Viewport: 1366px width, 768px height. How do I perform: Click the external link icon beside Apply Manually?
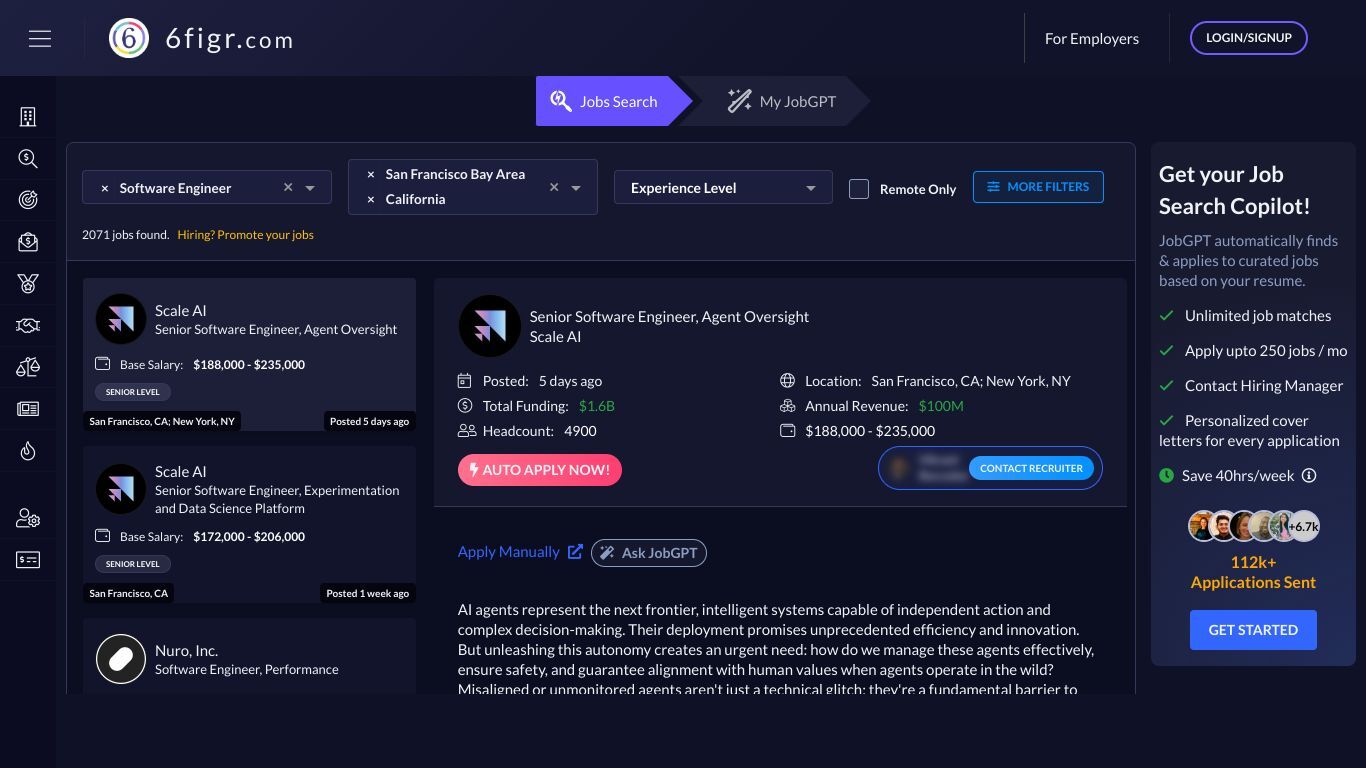[575, 551]
